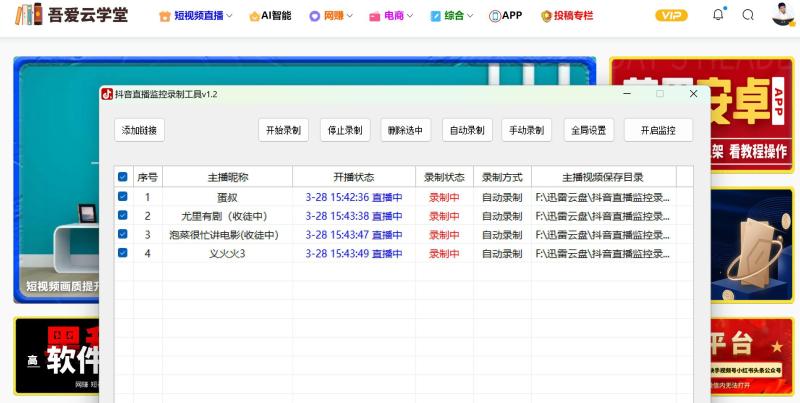The image size is (800, 403).
Task: Click the purple 网赚 circle icon
Action: 314,16
